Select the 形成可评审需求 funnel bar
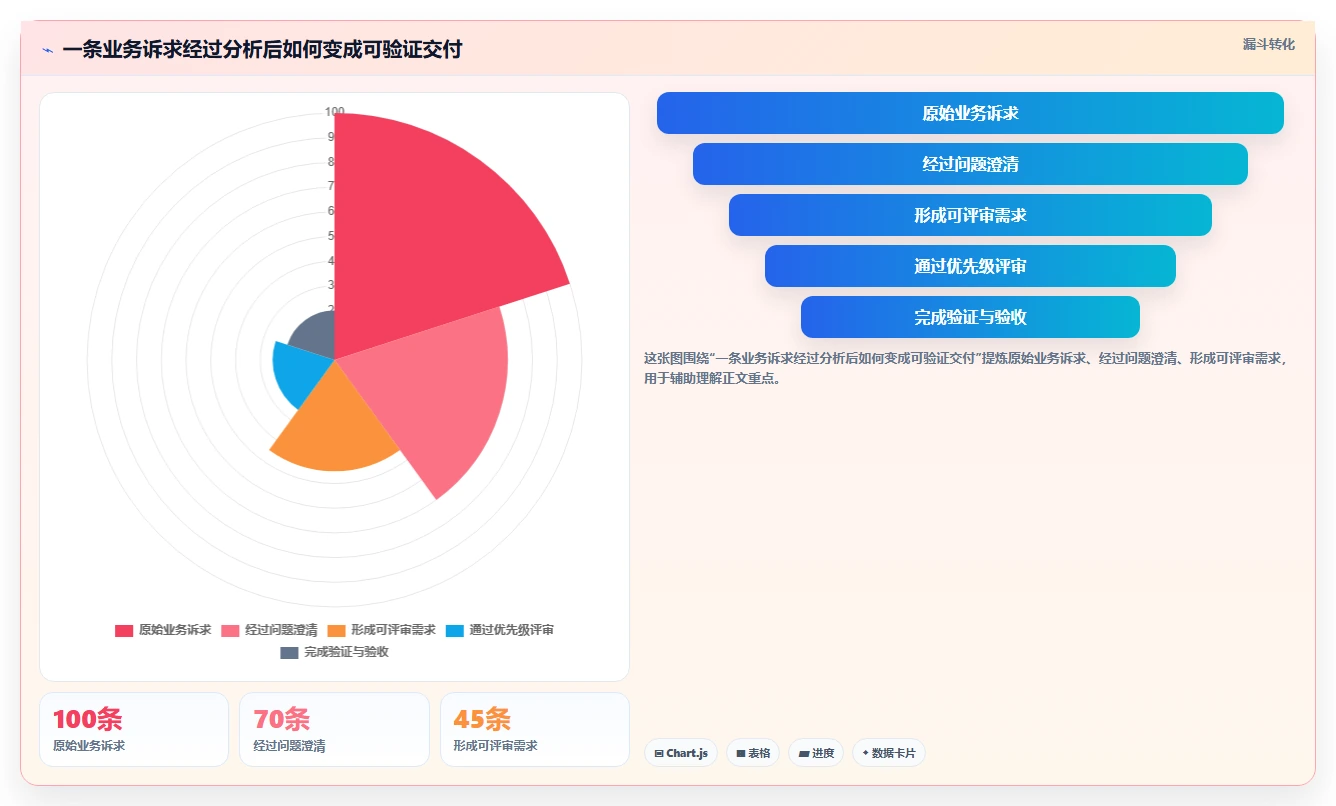 (970, 215)
